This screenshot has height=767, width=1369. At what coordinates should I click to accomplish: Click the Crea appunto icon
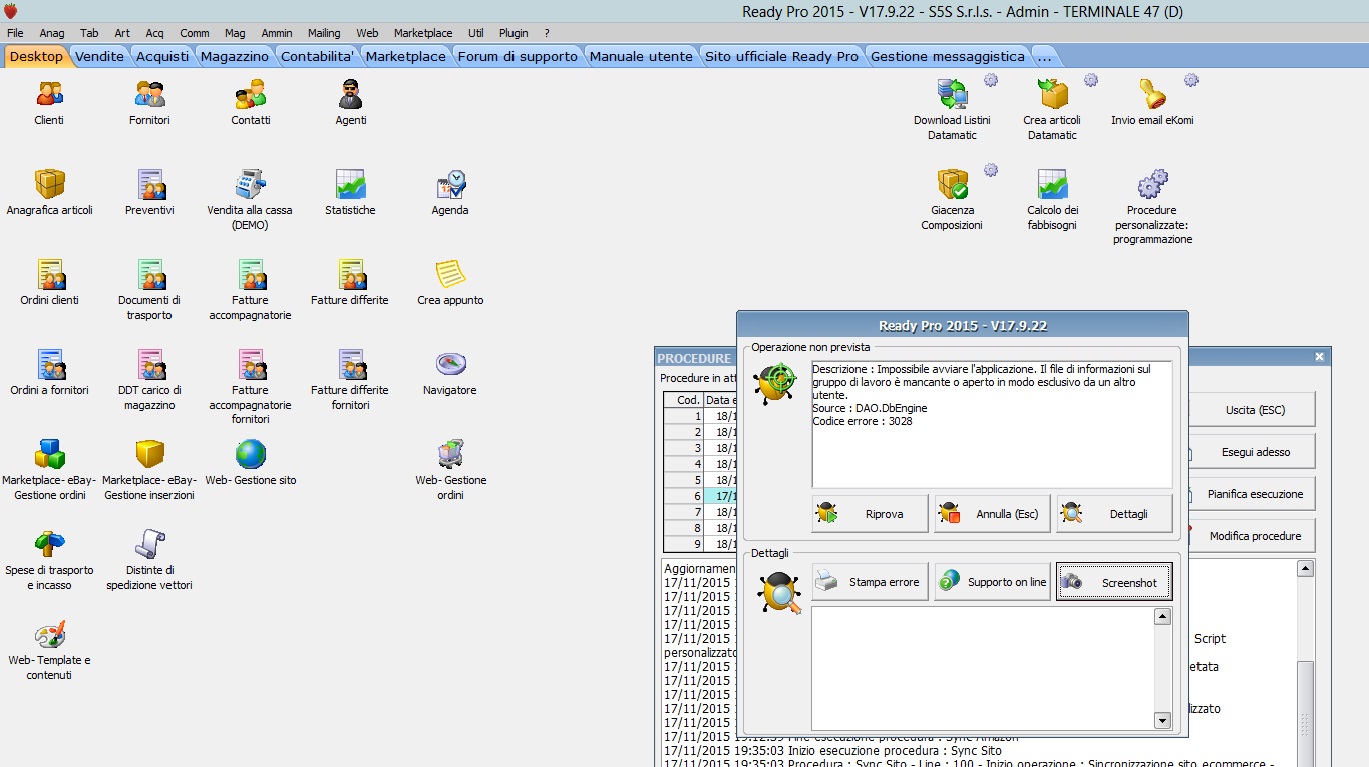click(x=450, y=275)
